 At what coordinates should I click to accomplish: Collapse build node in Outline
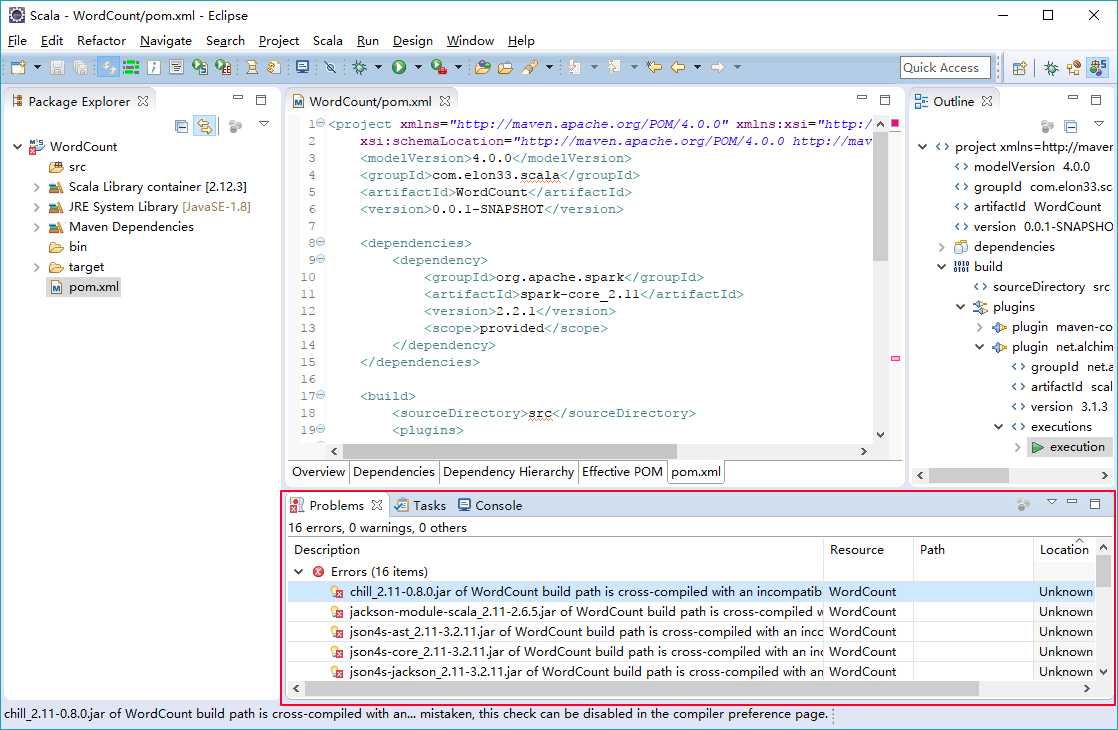click(x=941, y=267)
